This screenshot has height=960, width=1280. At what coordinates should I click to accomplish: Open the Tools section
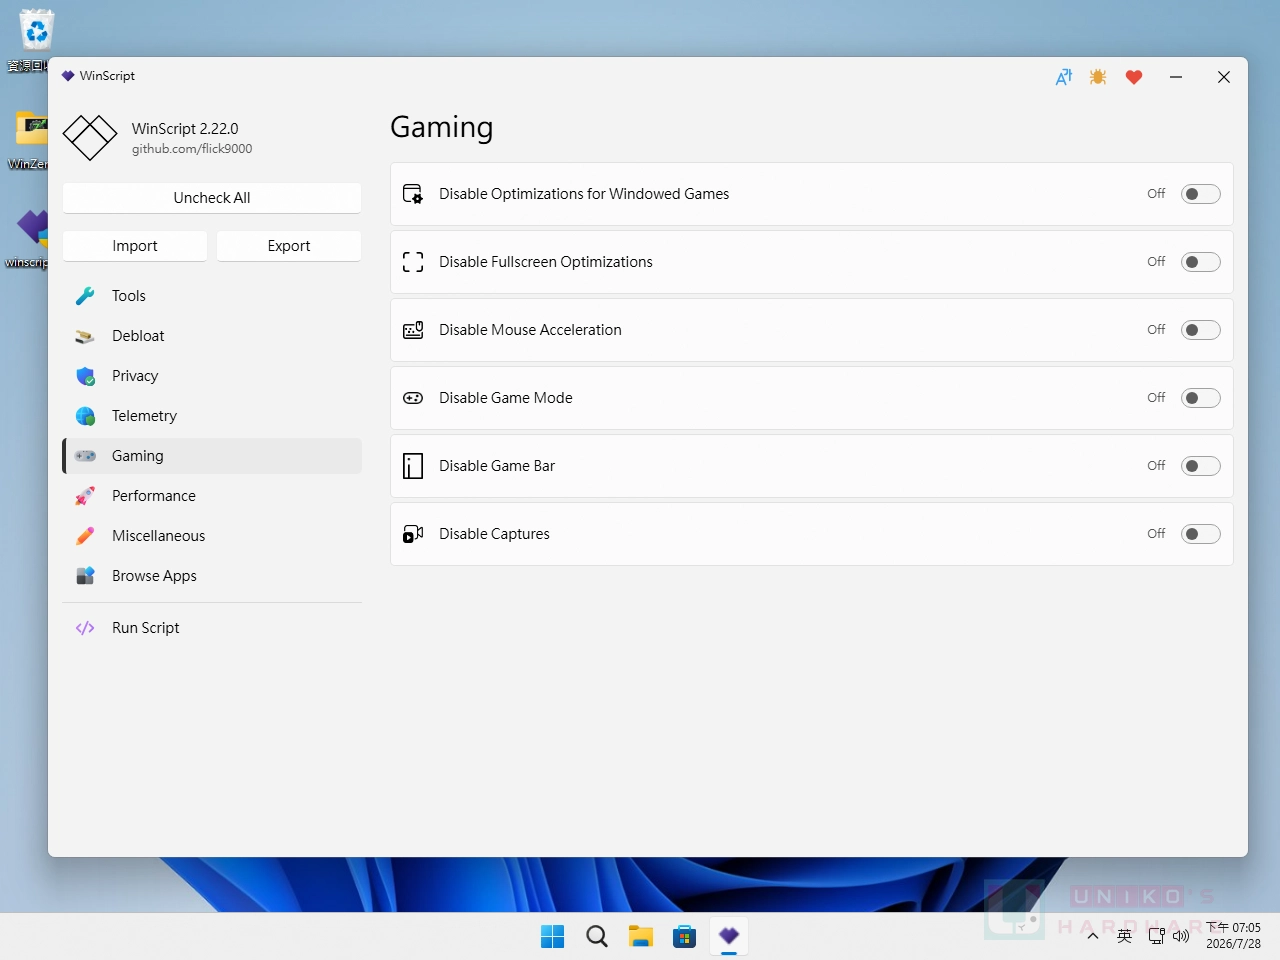(212, 296)
